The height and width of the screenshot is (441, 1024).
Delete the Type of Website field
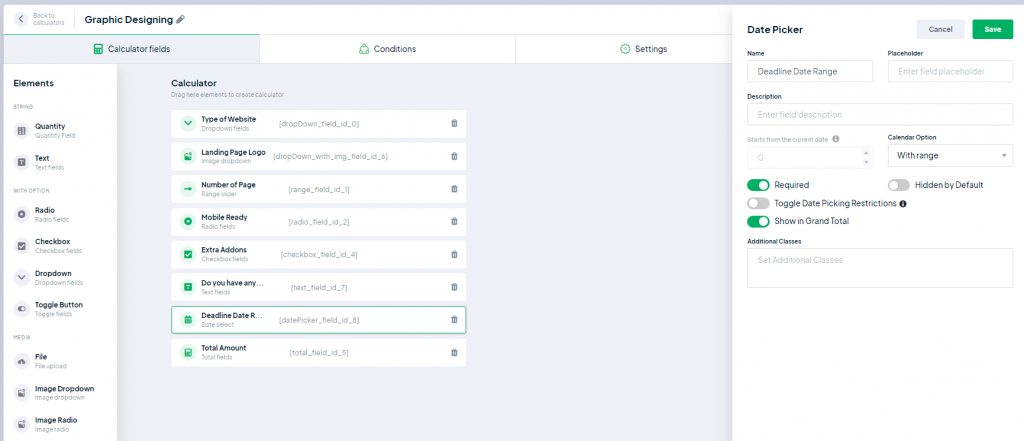455,123
